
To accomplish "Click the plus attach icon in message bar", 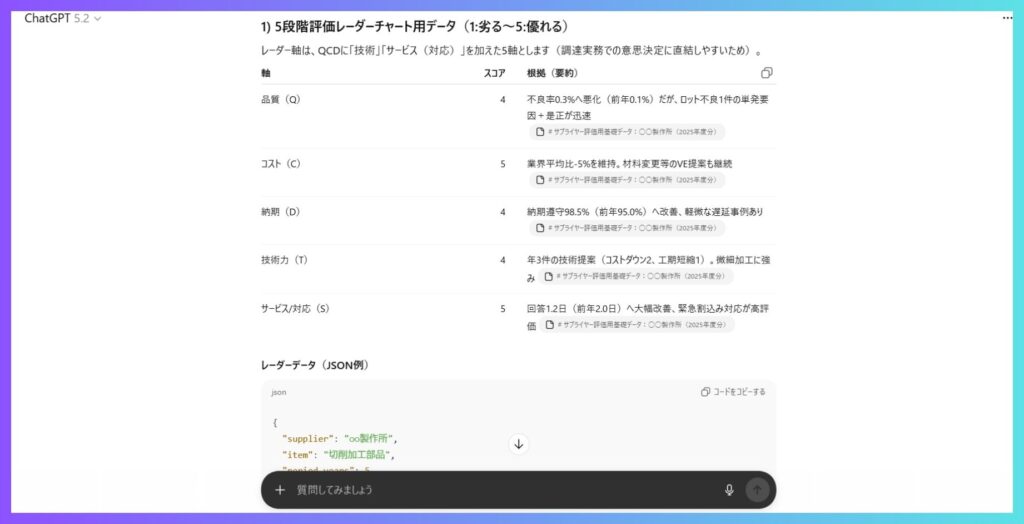I will pyautogui.click(x=280, y=490).
